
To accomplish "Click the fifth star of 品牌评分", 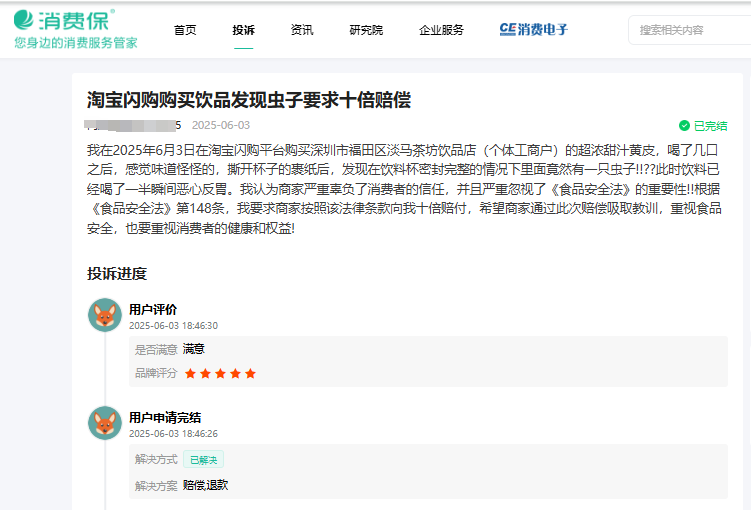I will (x=250, y=374).
